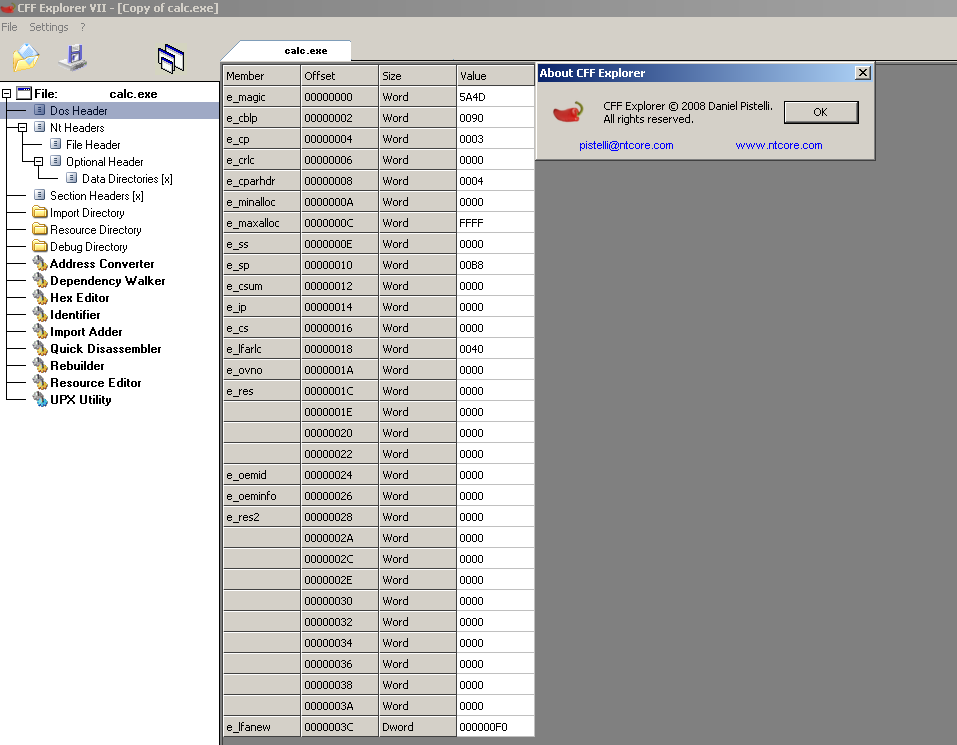The image size is (957, 745).
Task: Open File Header in the tree
Action: [93, 145]
